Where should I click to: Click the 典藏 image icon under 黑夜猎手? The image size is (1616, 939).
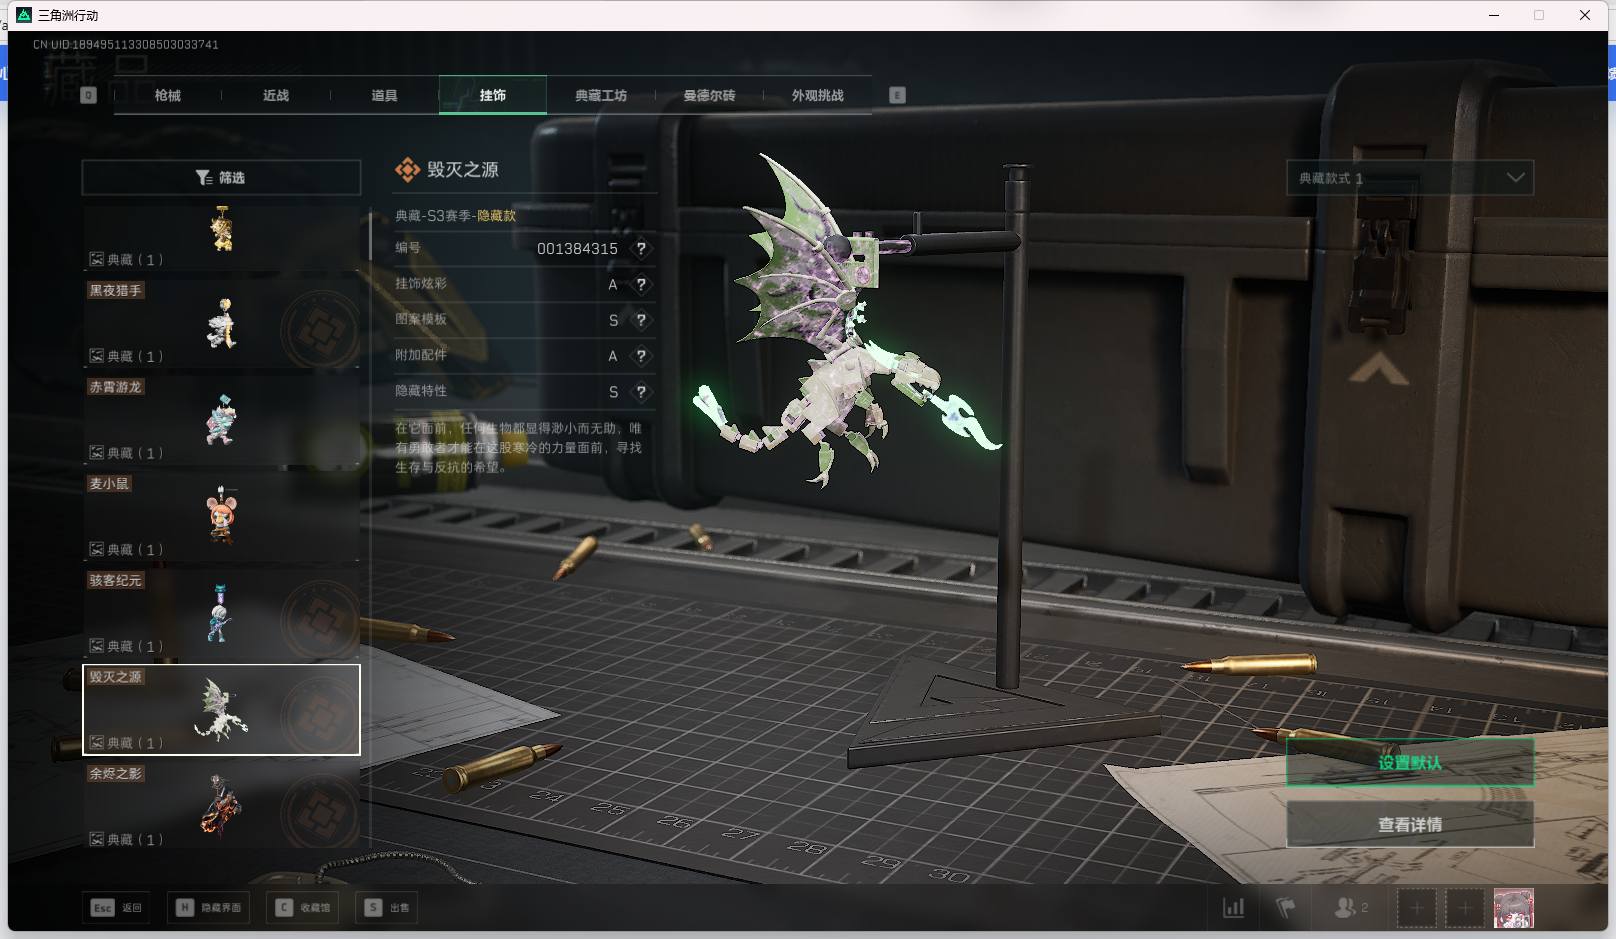pyautogui.click(x=97, y=356)
